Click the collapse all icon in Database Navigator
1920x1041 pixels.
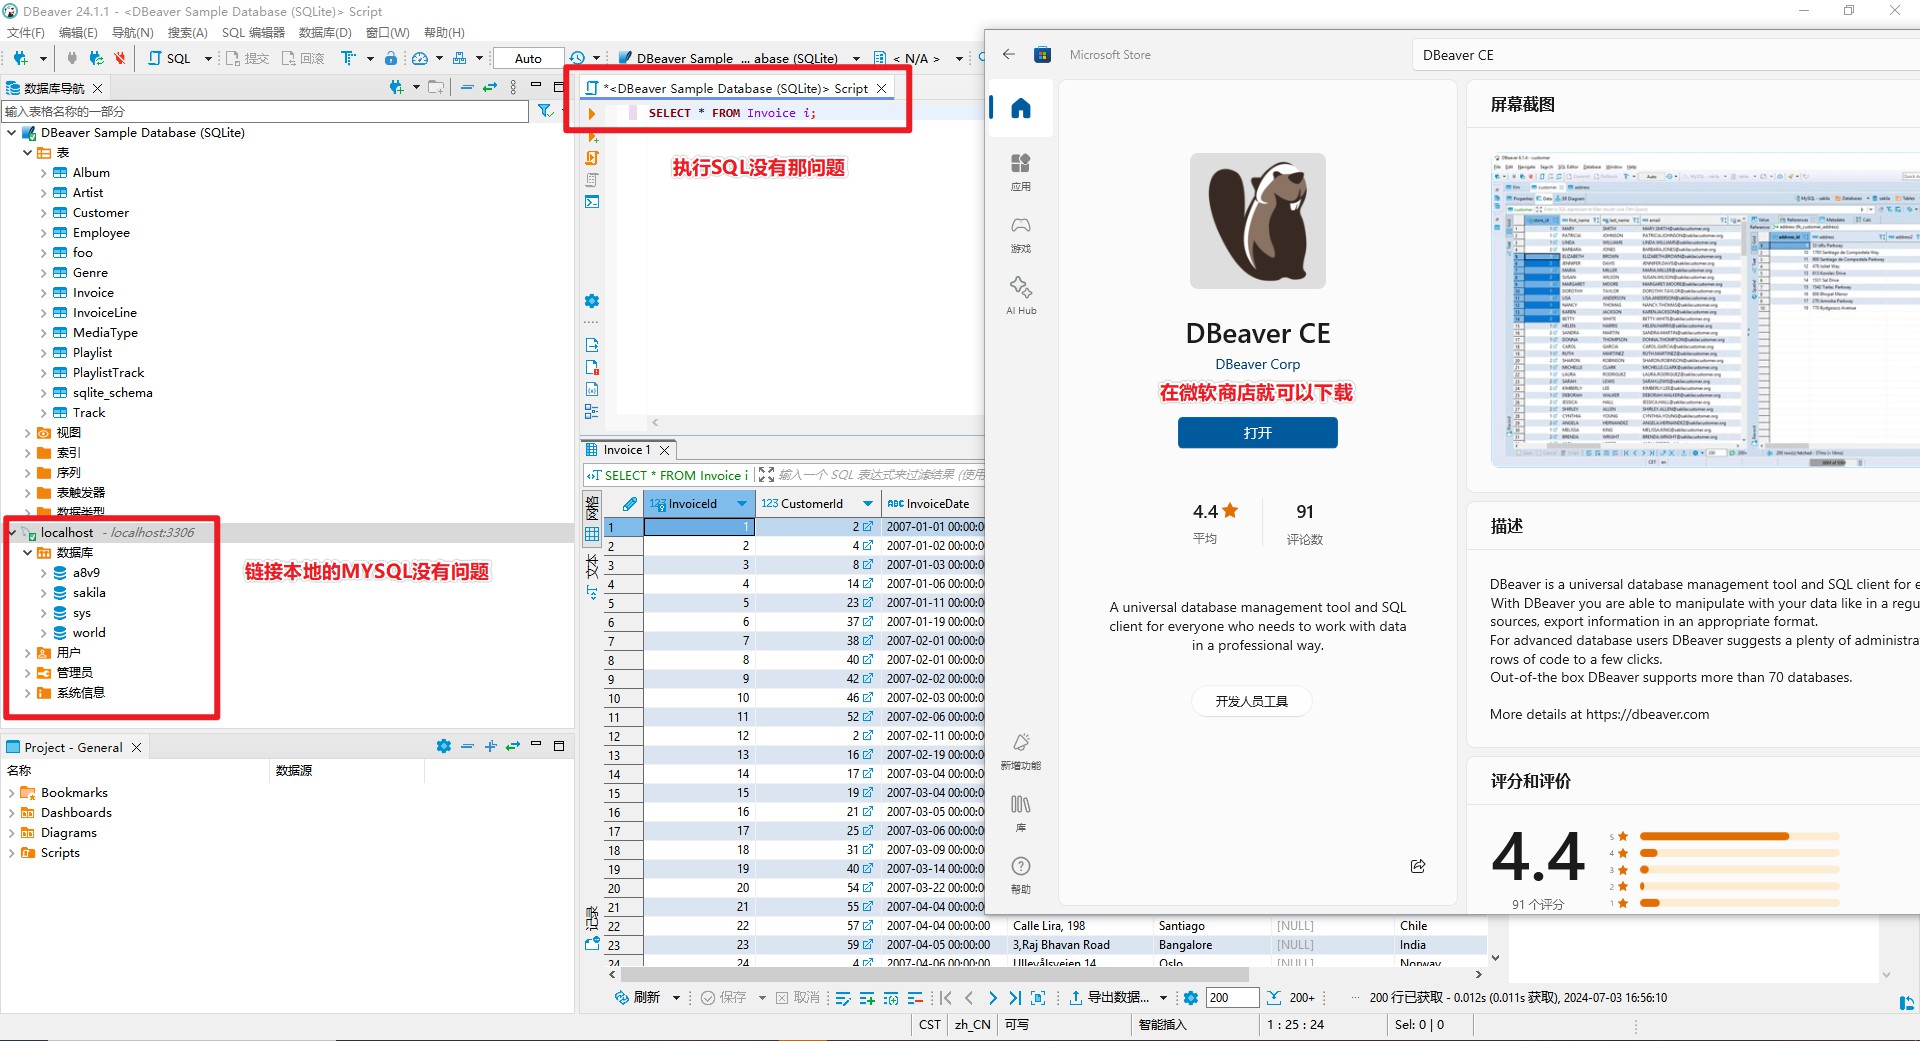467,88
